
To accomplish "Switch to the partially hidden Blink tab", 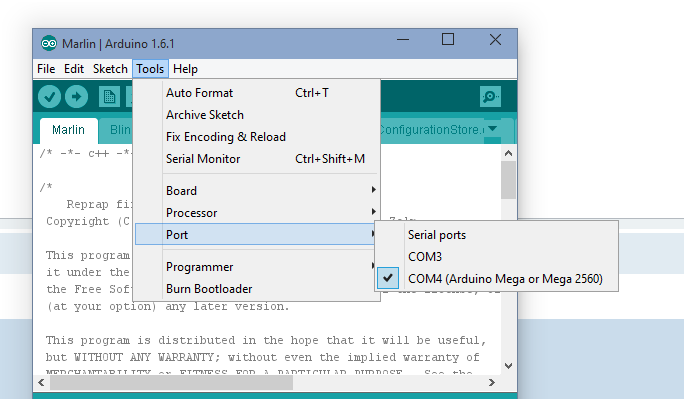I will click(116, 130).
